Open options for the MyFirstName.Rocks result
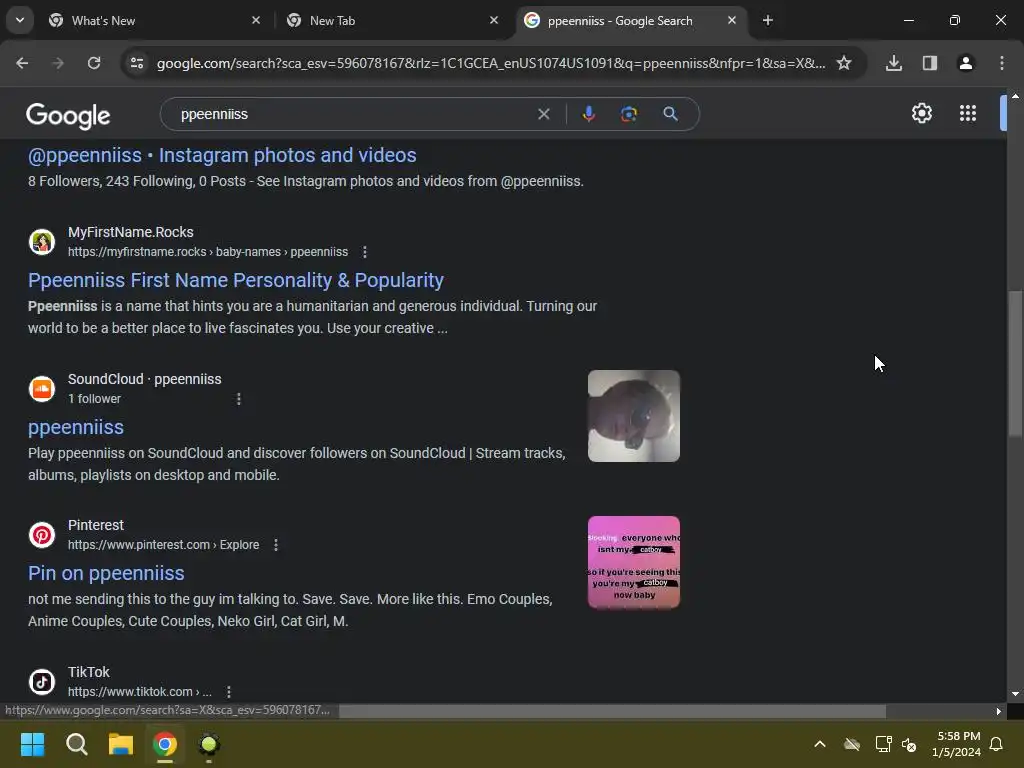The height and width of the screenshot is (768, 1024). [364, 252]
